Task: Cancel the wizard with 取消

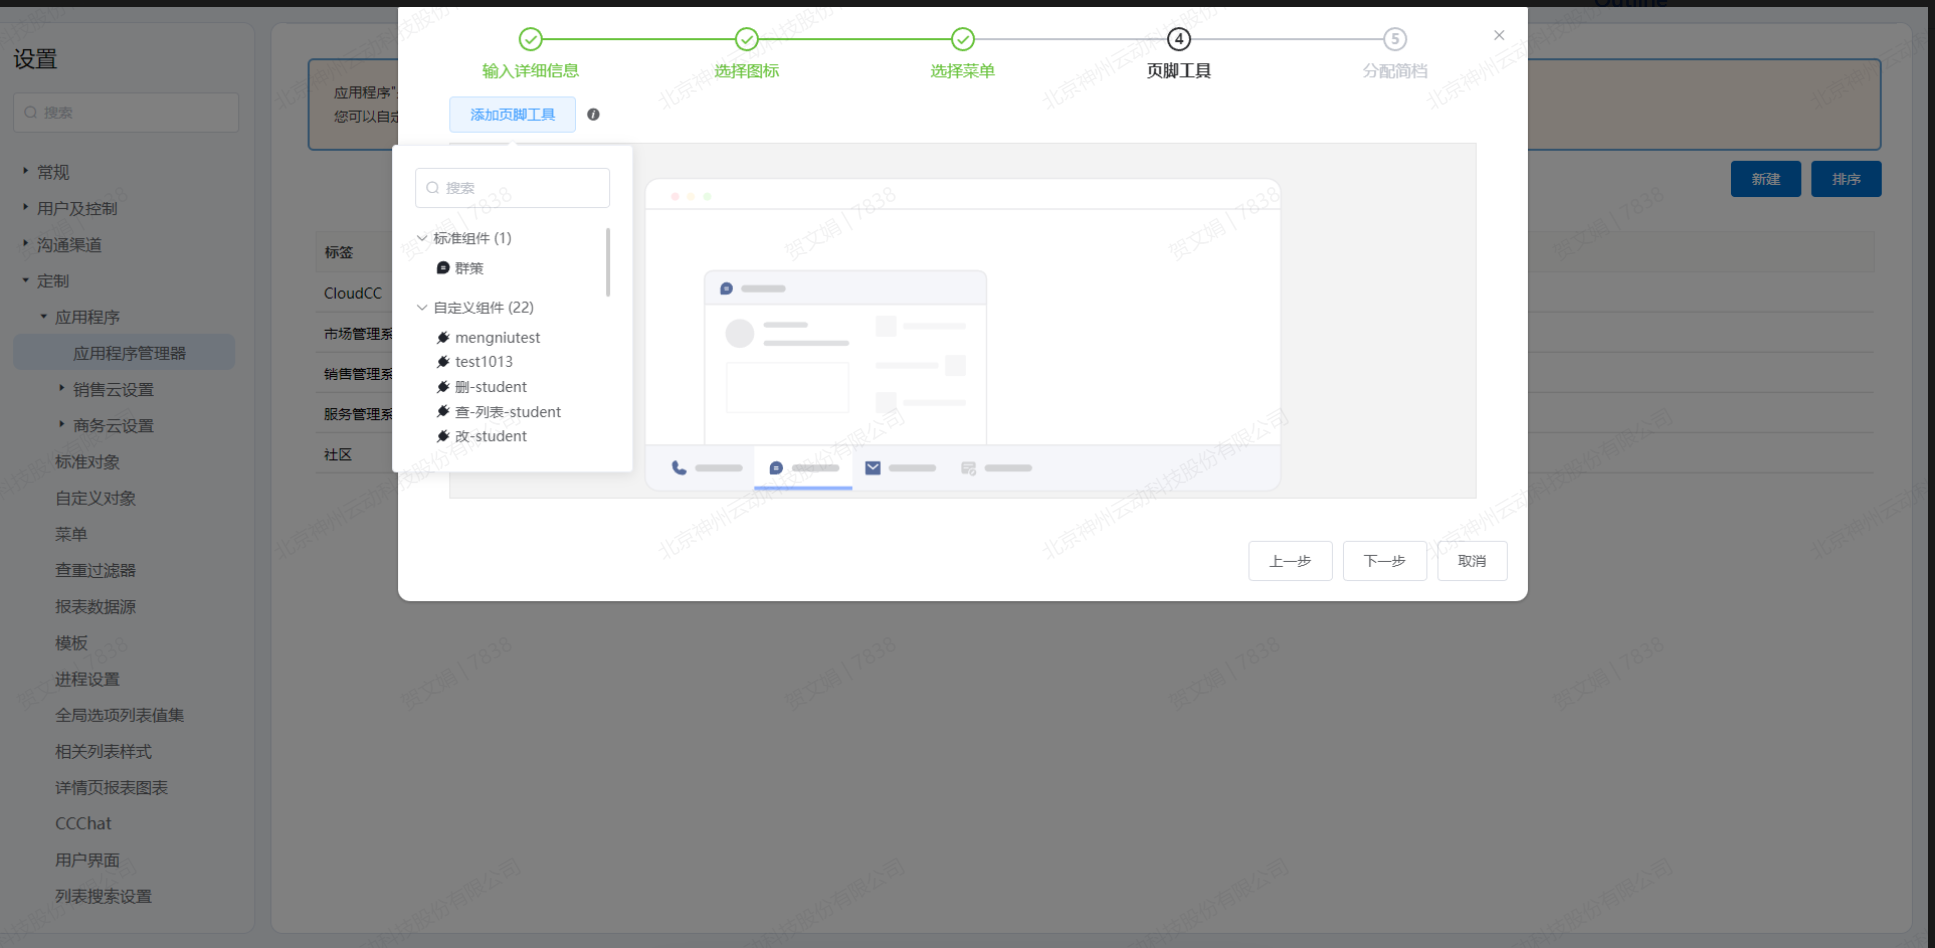Action: tap(1471, 561)
